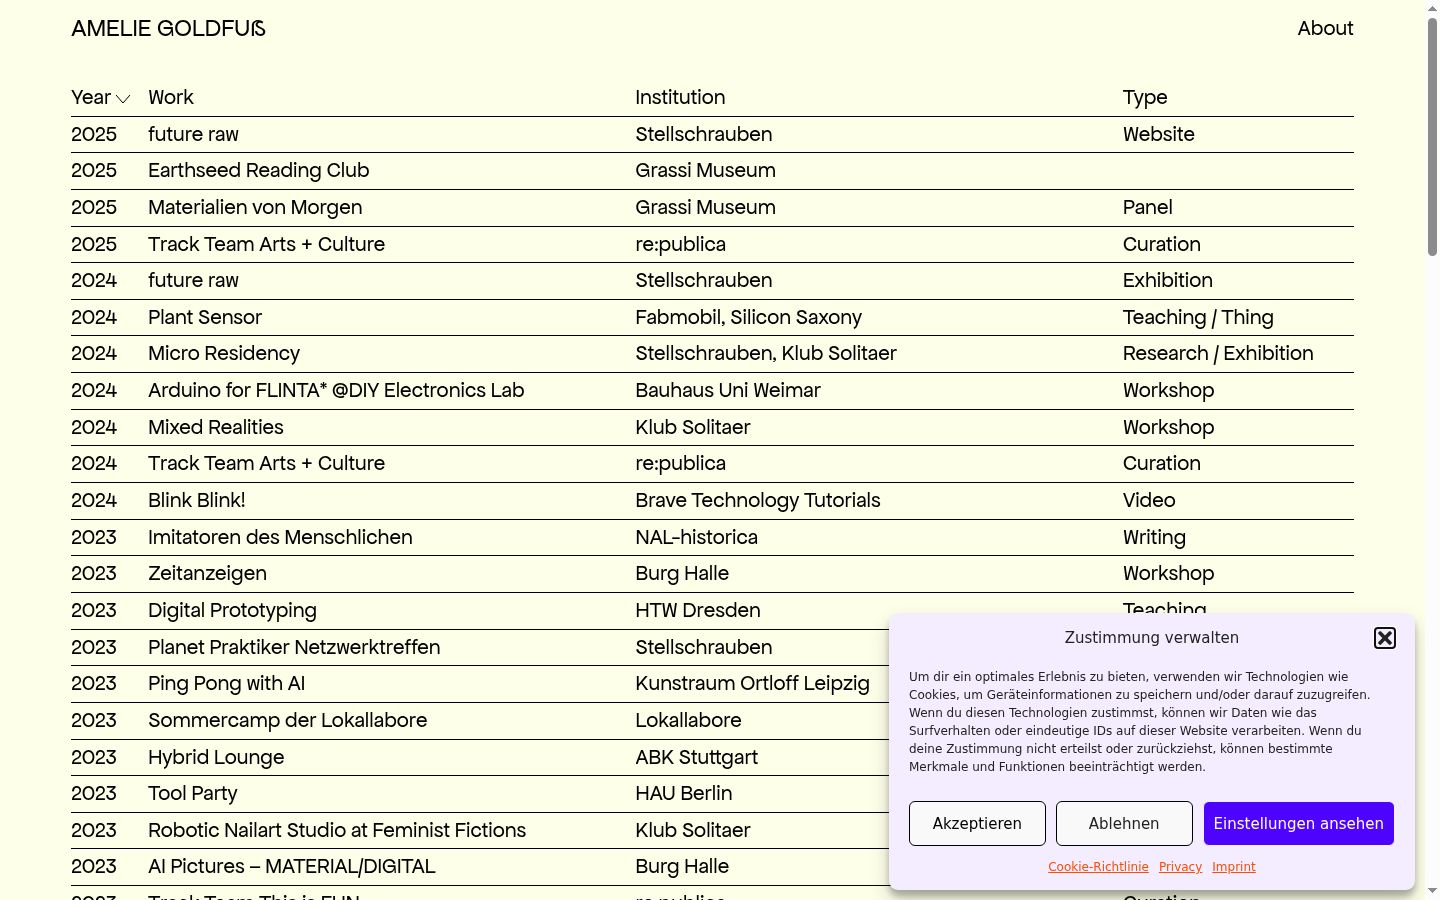Open the 2025 'future raw' work entry

(193, 135)
